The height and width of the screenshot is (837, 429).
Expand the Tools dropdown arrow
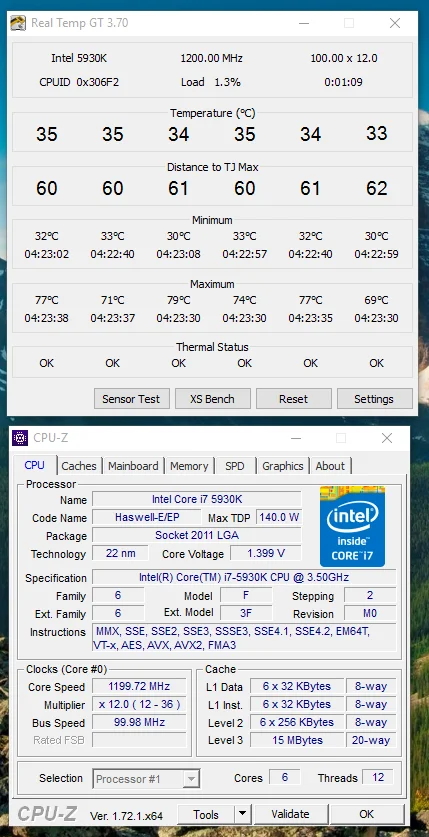click(x=242, y=814)
